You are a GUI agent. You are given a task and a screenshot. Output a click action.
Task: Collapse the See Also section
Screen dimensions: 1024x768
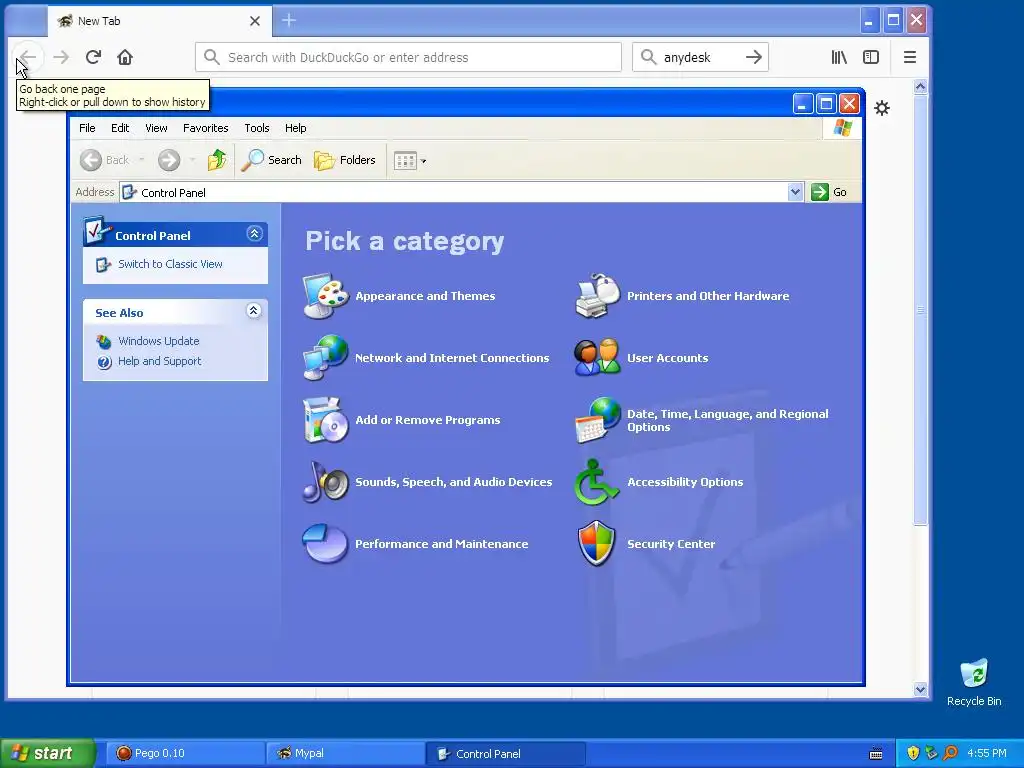coord(253,311)
